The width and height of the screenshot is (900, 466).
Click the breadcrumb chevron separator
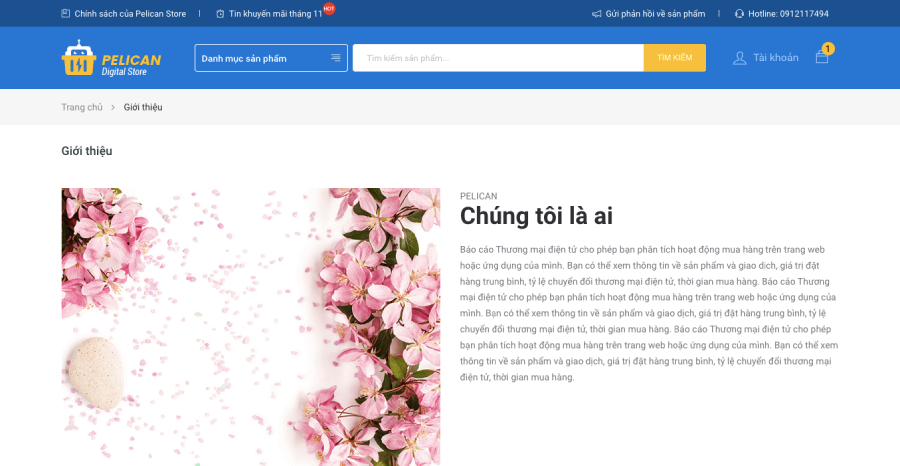tap(113, 107)
